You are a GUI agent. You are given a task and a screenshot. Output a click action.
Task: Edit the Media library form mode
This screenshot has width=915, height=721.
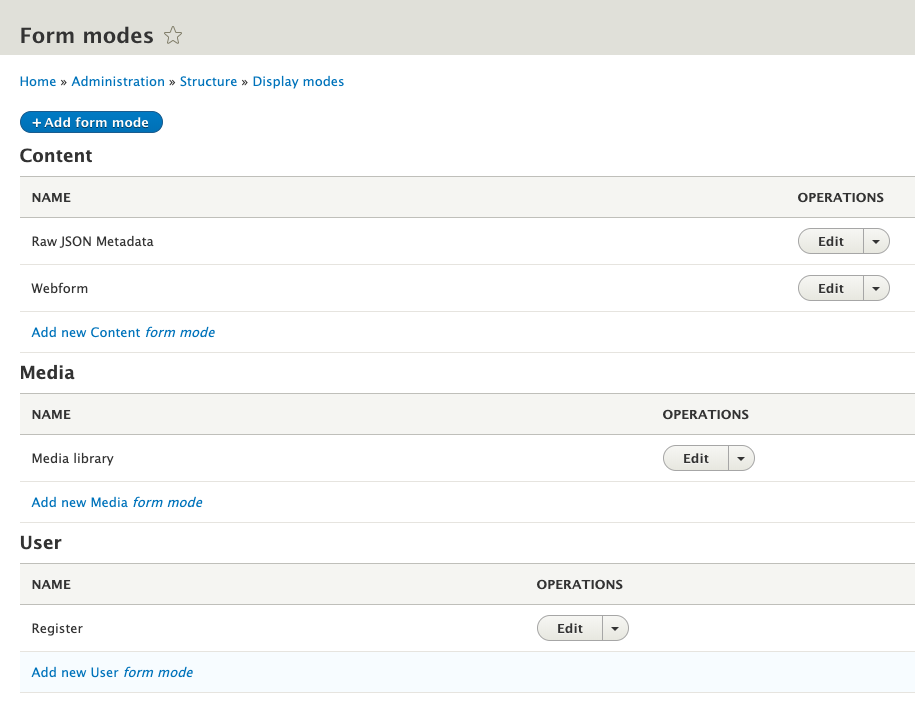695,458
